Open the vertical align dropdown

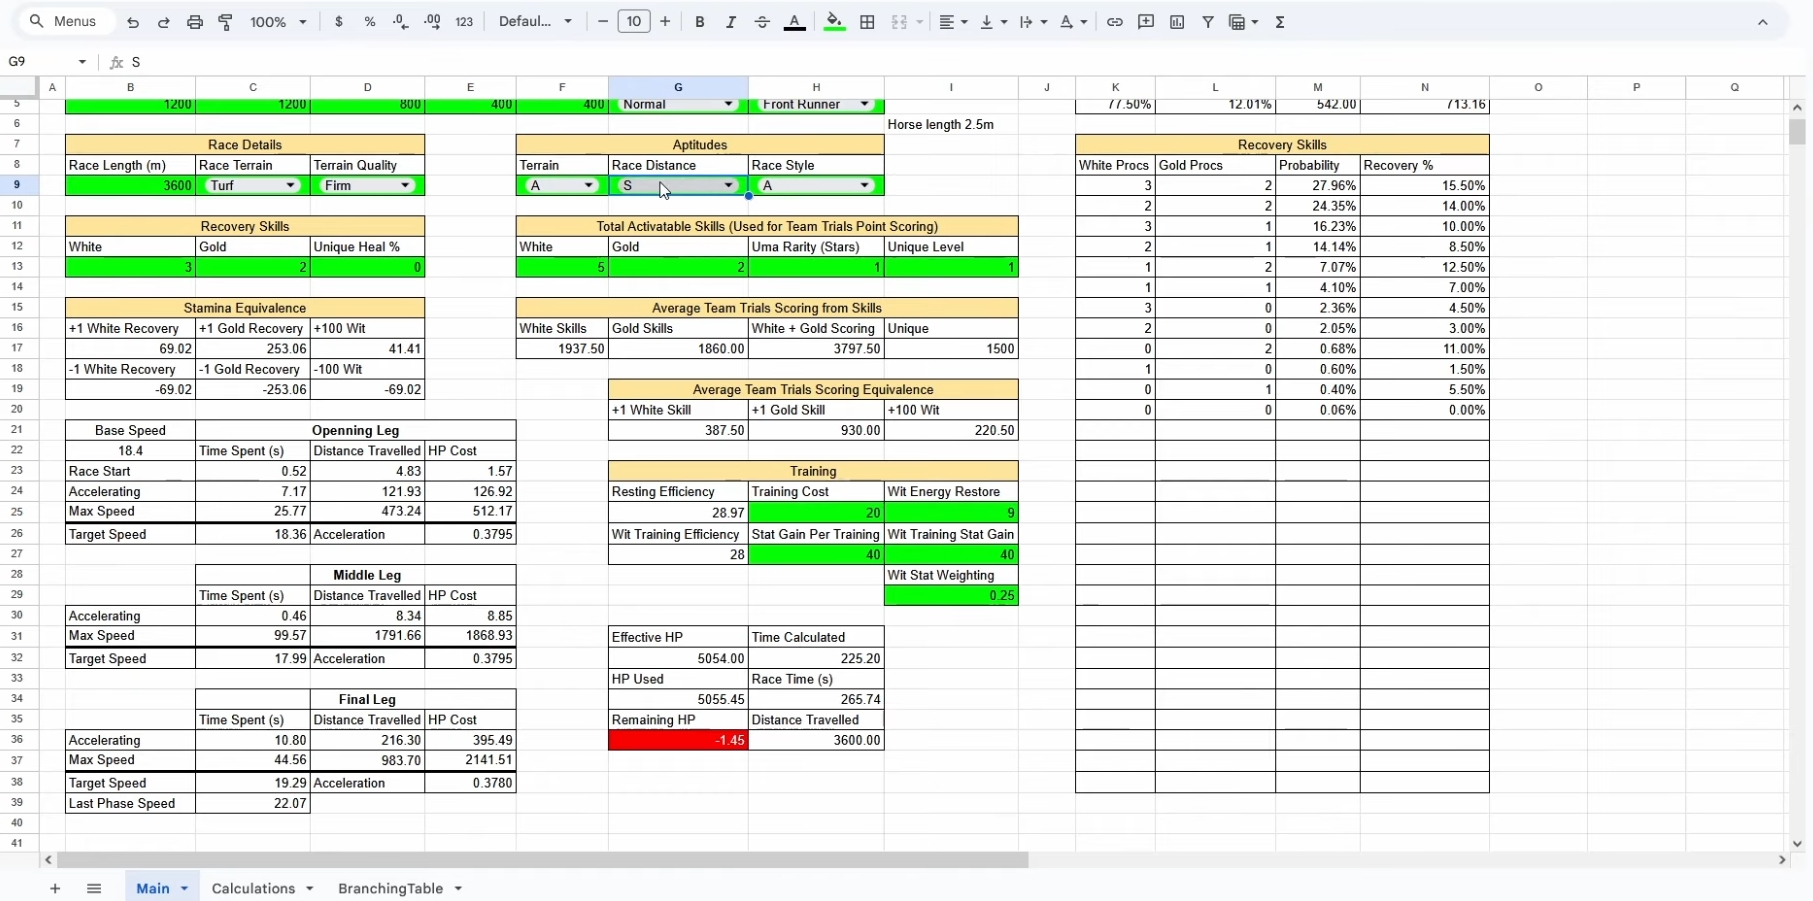coord(993,22)
